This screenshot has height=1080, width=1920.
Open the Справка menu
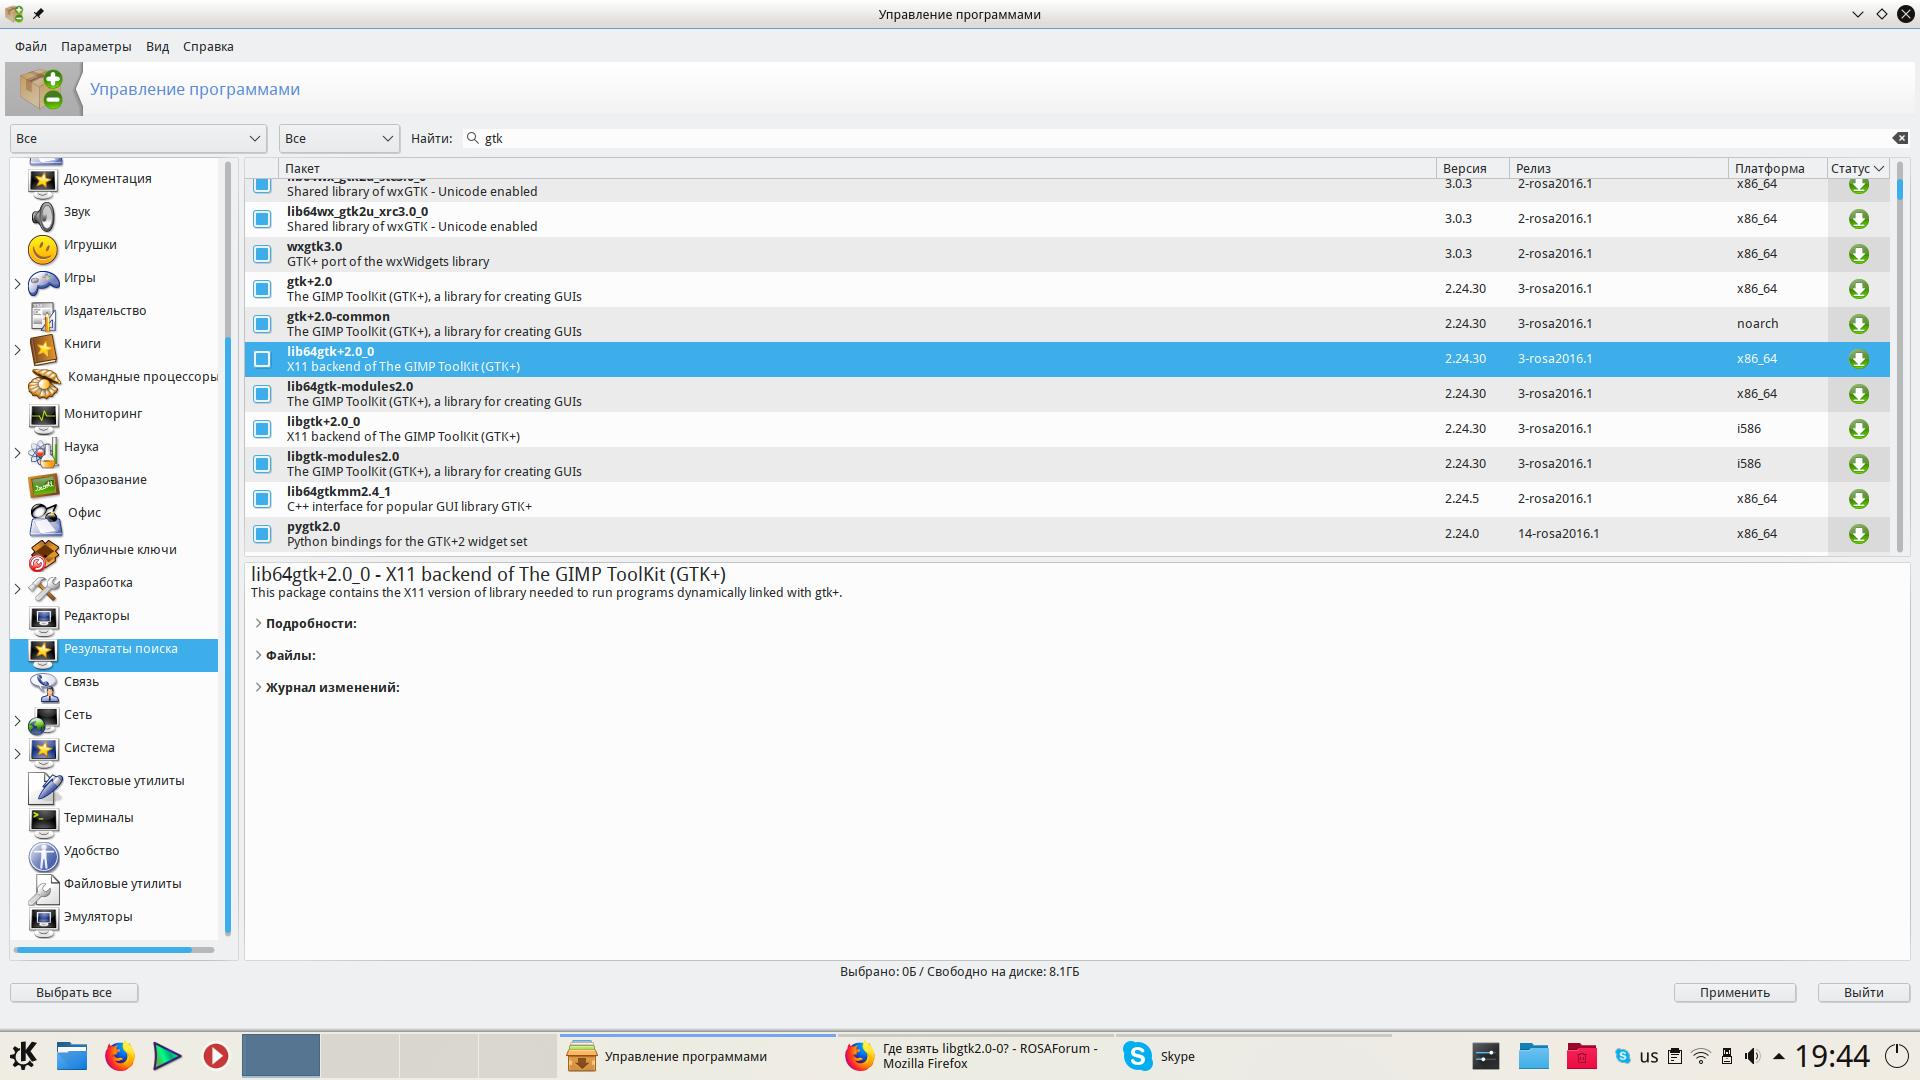(208, 46)
